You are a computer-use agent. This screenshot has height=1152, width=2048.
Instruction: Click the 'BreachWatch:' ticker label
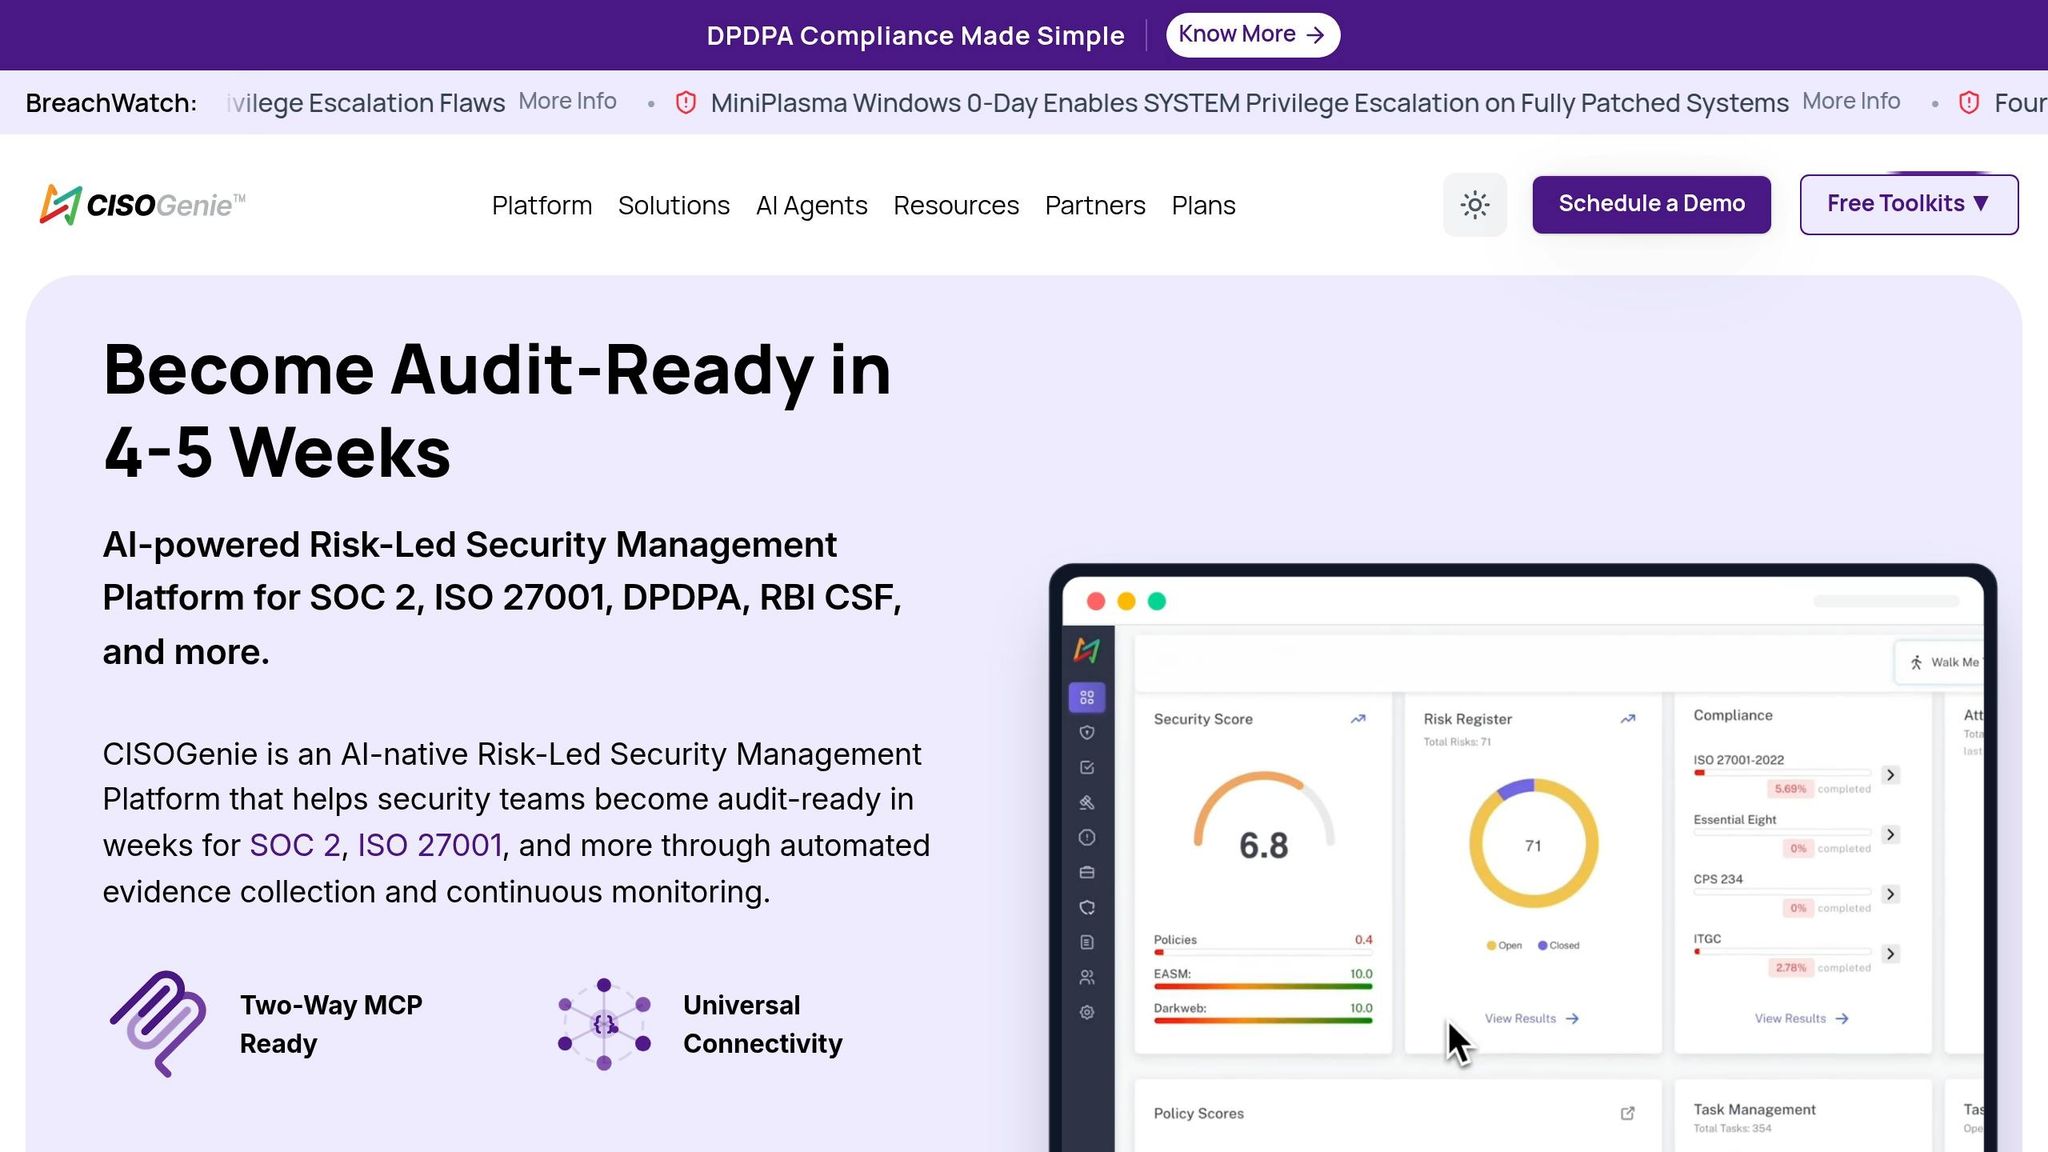[x=111, y=103]
